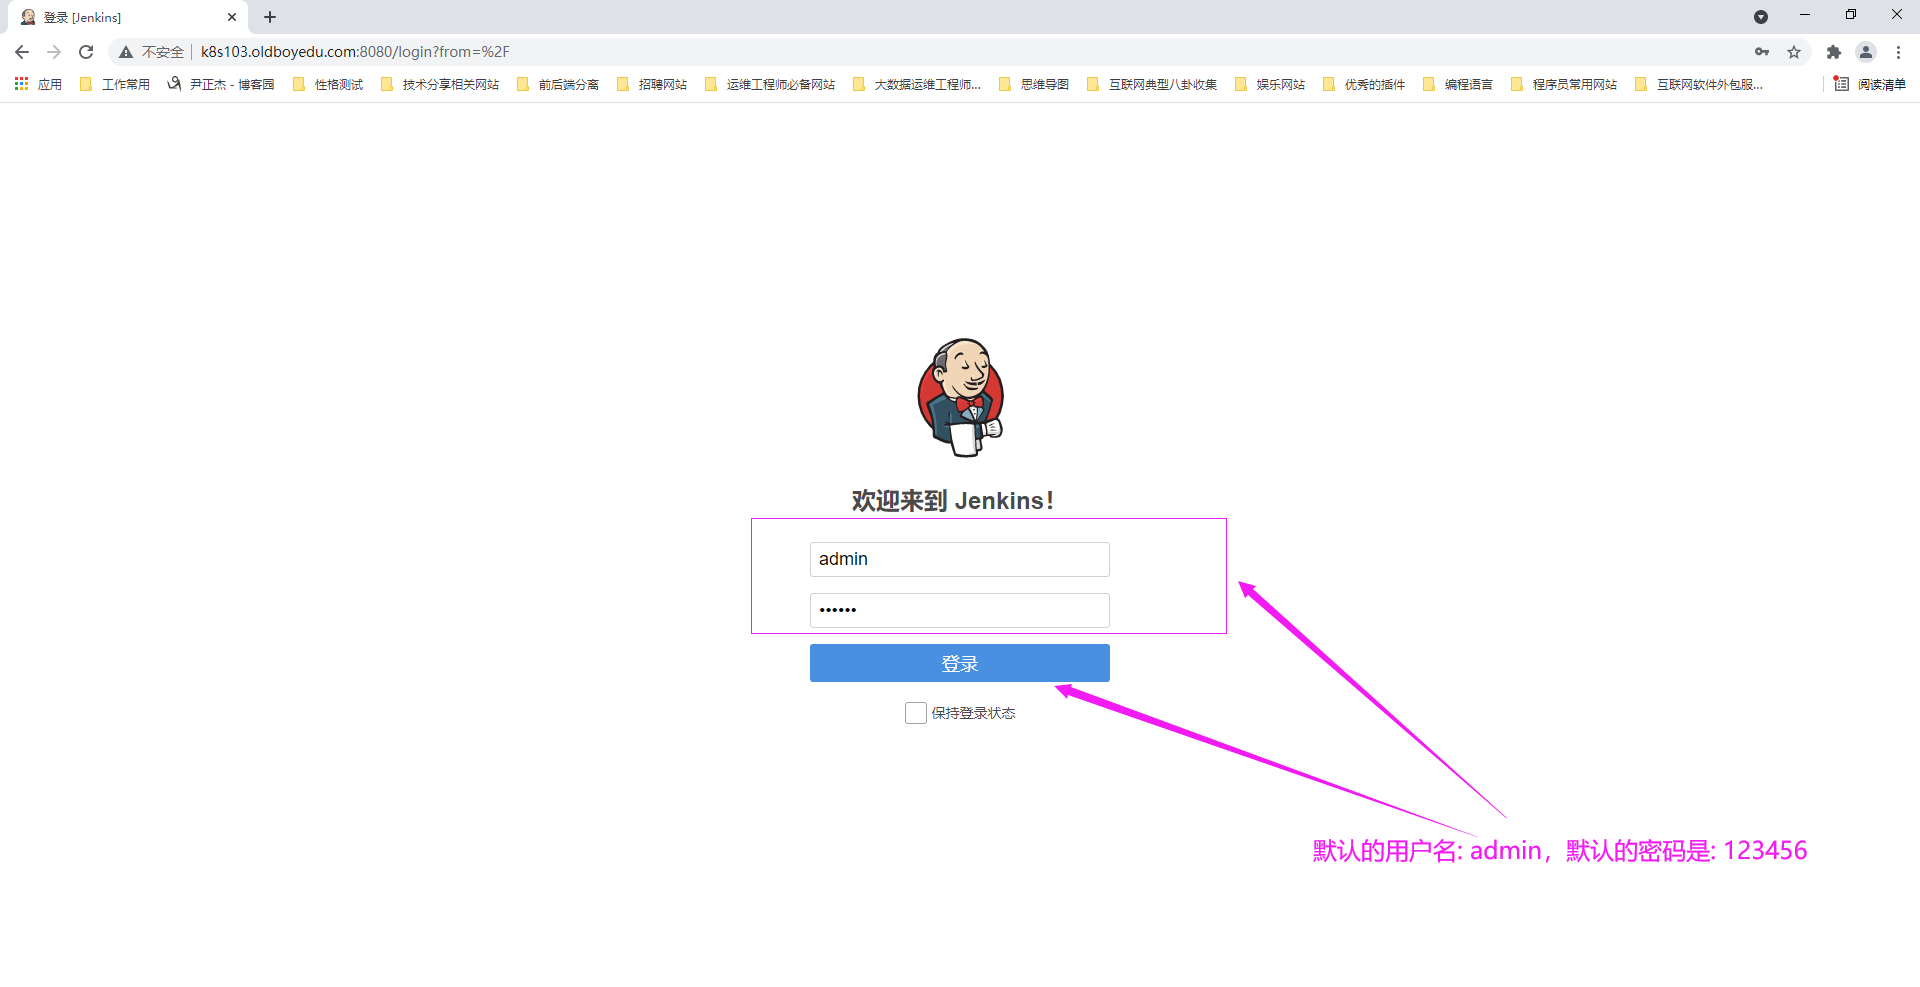This screenshot has height=987, width=1920.
Task: Open a new browser tab
Action: (x=270, y=17)
